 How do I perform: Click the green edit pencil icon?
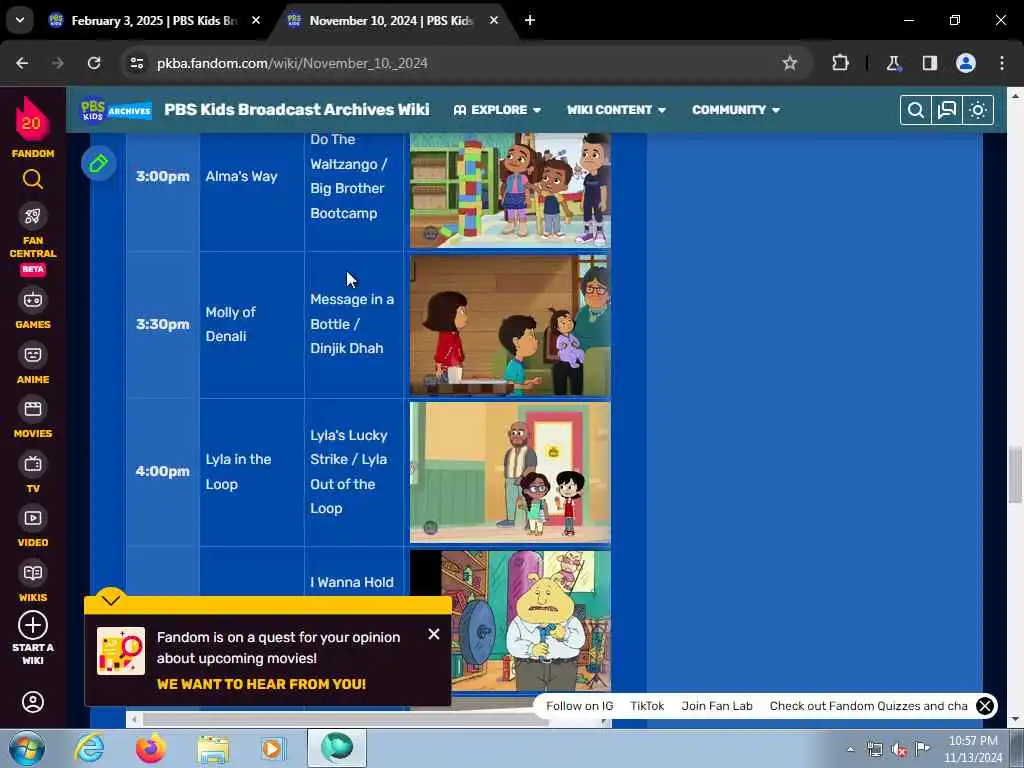99,163
